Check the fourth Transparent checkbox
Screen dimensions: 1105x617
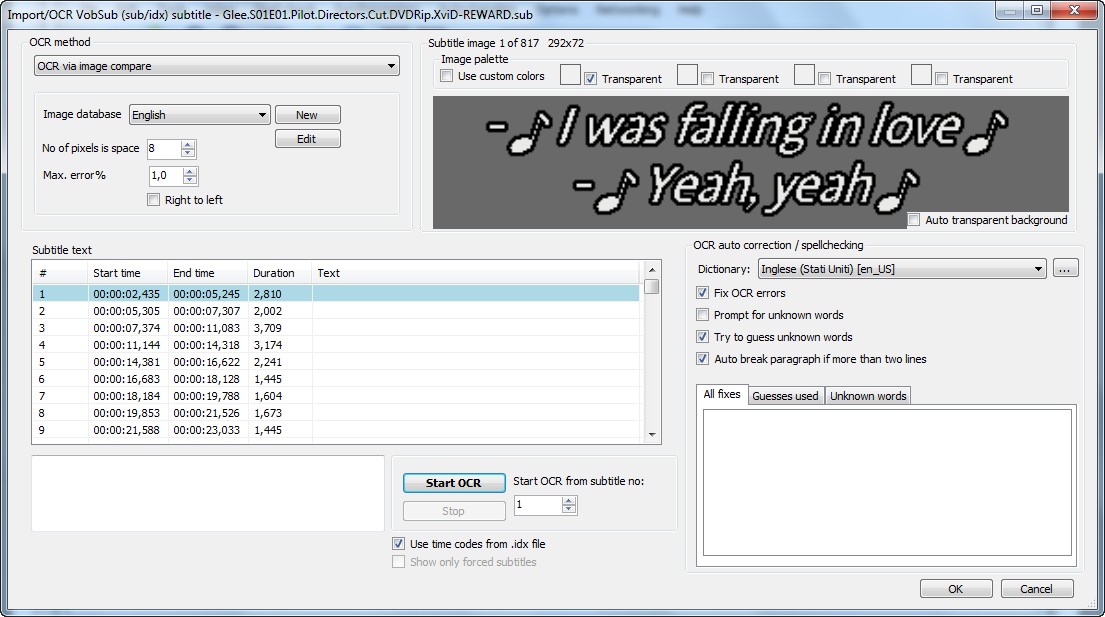point(942,79)
